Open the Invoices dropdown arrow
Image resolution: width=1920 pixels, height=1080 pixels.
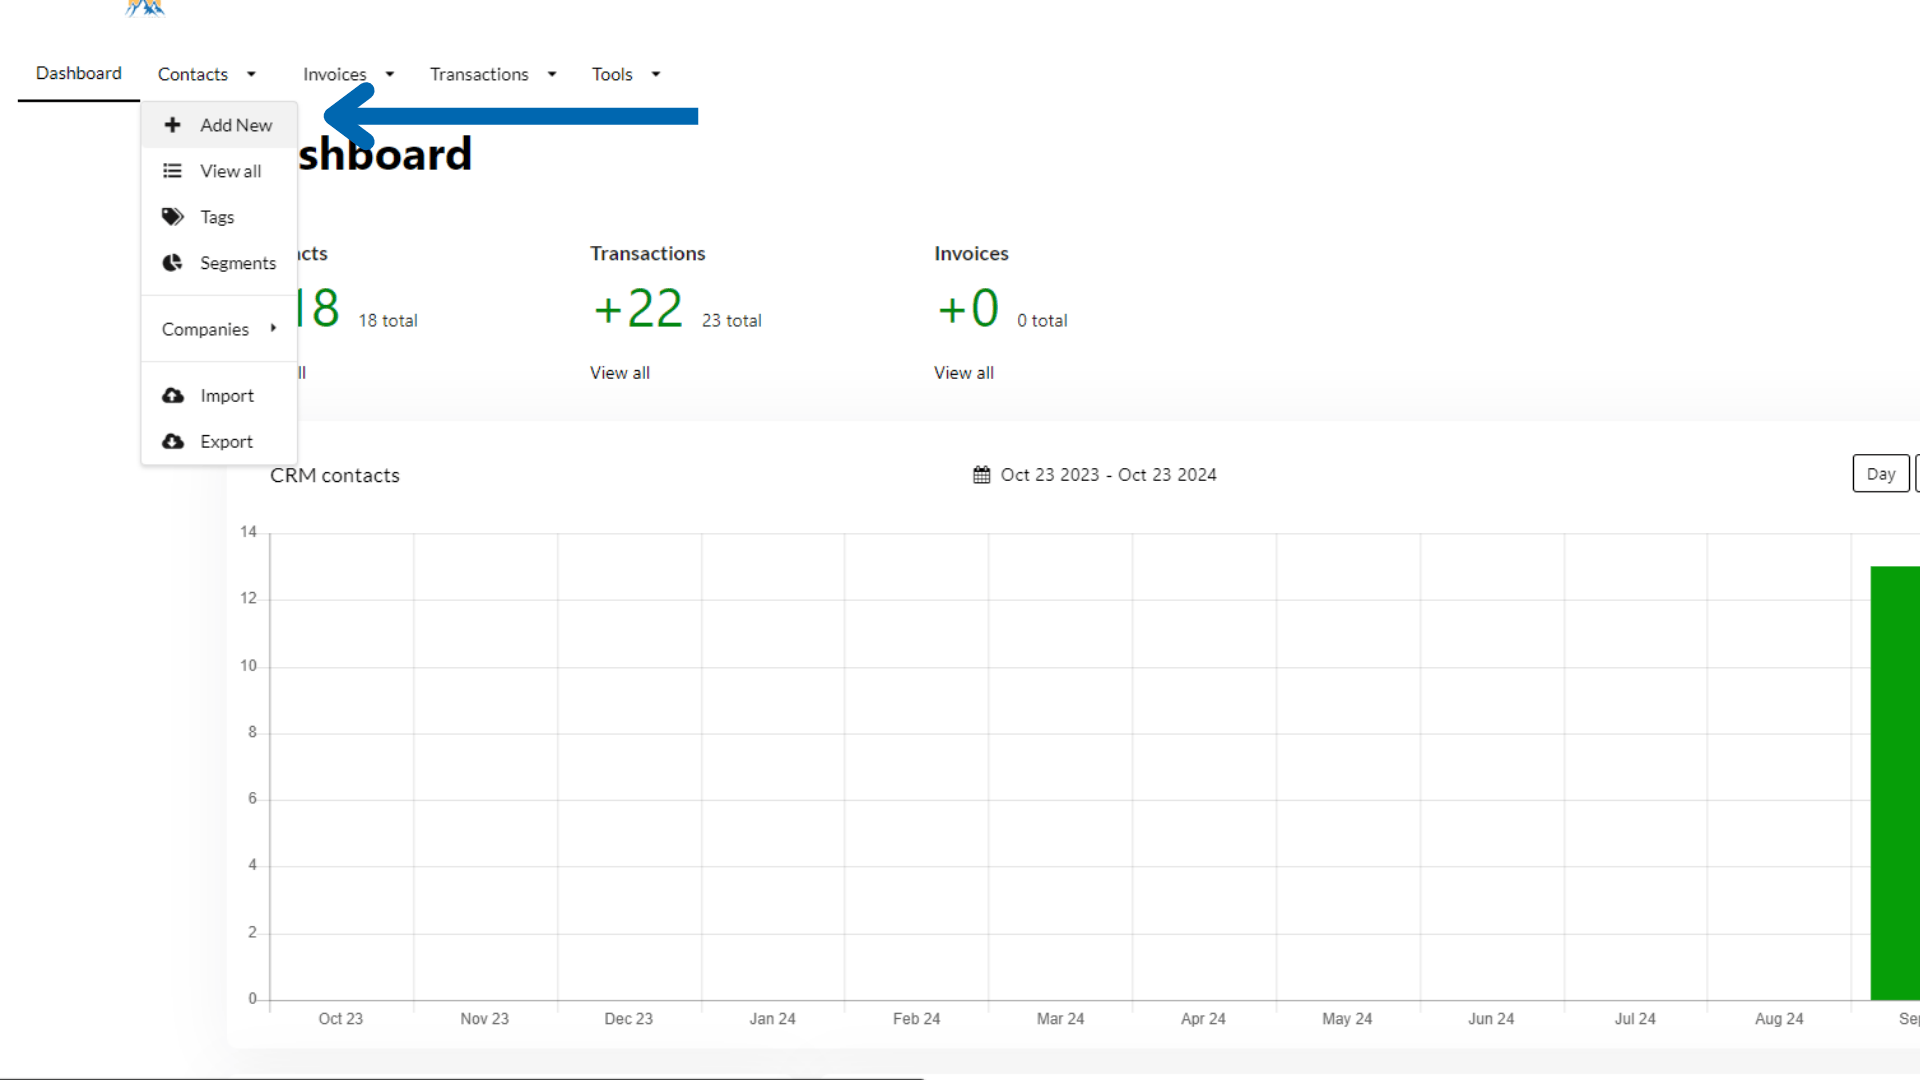[390, 74]
